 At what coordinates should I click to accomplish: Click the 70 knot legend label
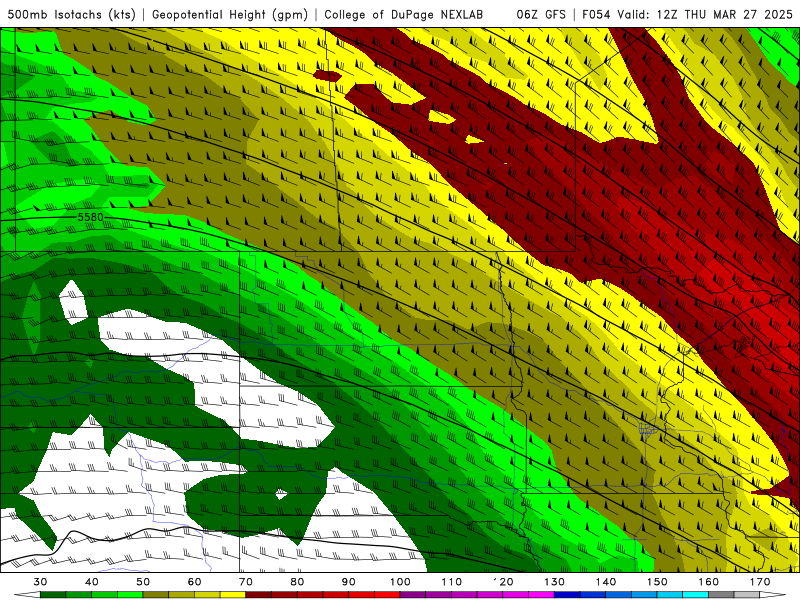(246, 582)
